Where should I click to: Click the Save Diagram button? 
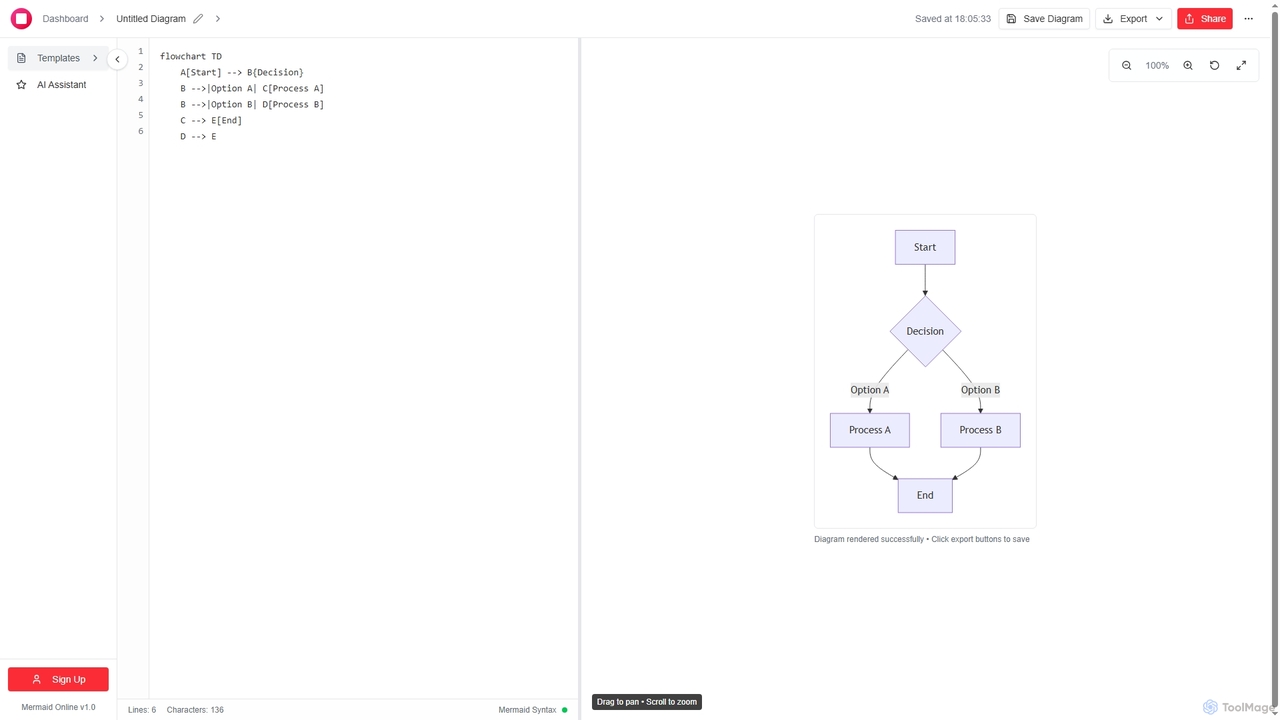tap(1044, 19)
